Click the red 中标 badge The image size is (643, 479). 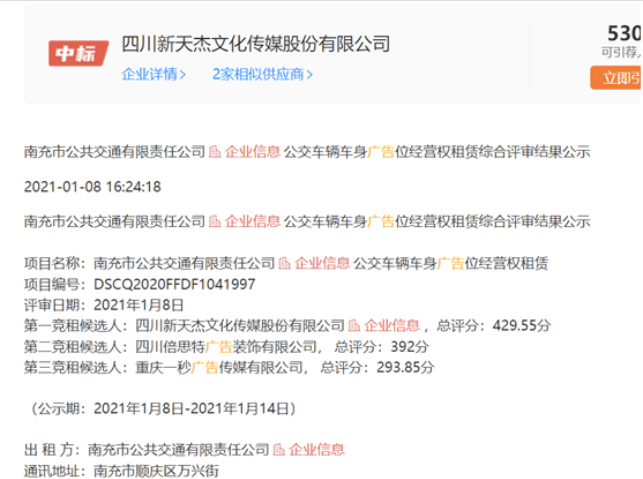(78, 53)
